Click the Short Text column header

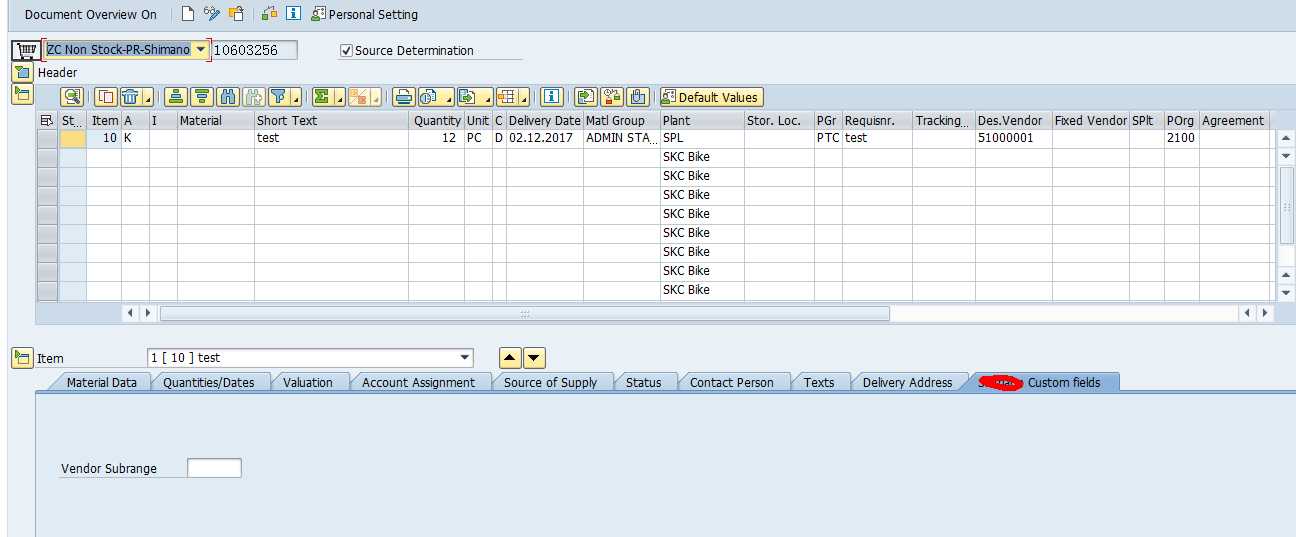331,120
